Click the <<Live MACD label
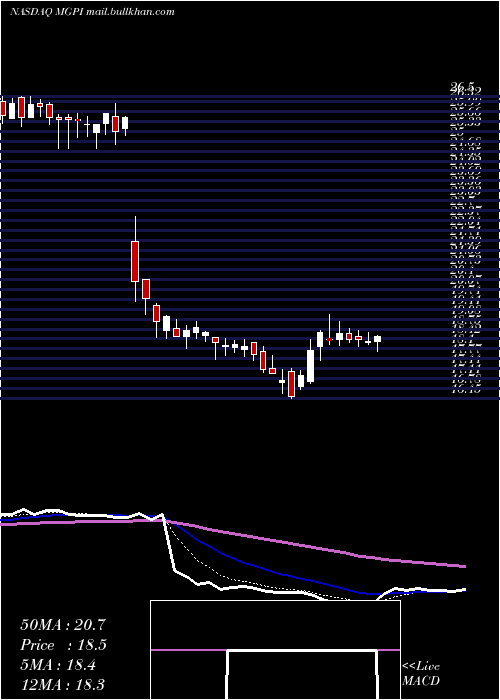 [421, 674]
